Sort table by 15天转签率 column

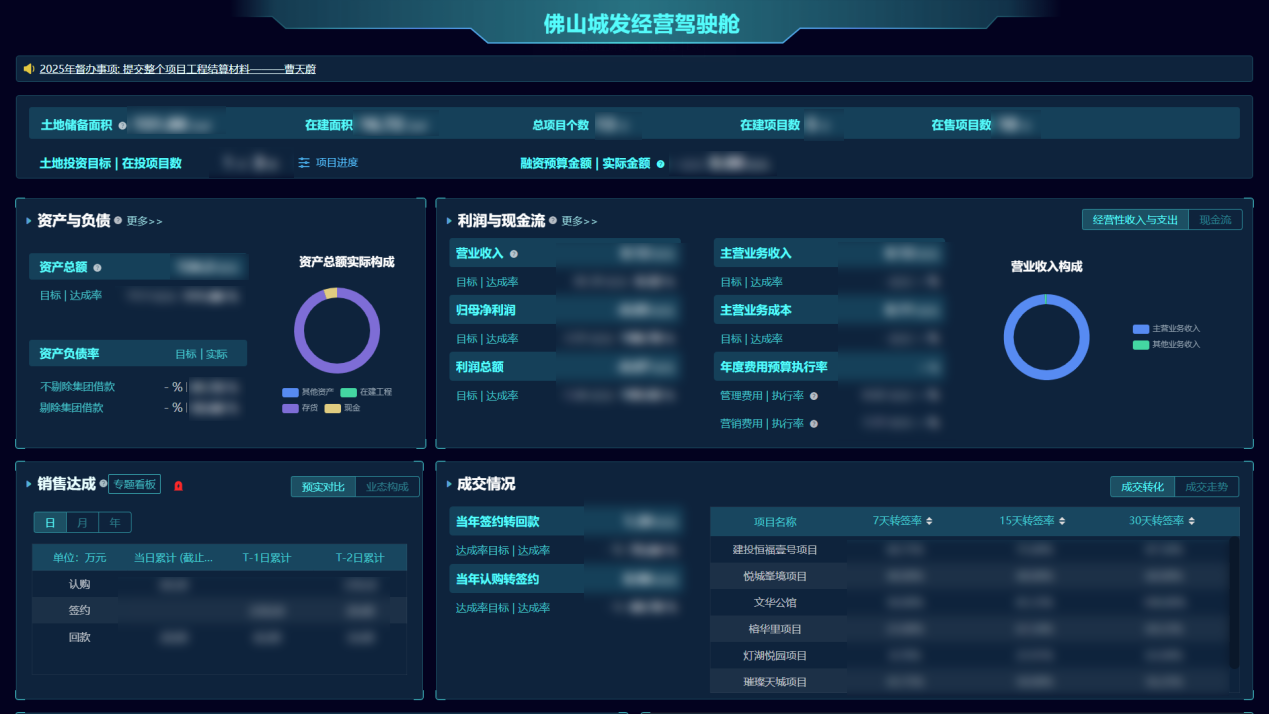point(1061,521)
